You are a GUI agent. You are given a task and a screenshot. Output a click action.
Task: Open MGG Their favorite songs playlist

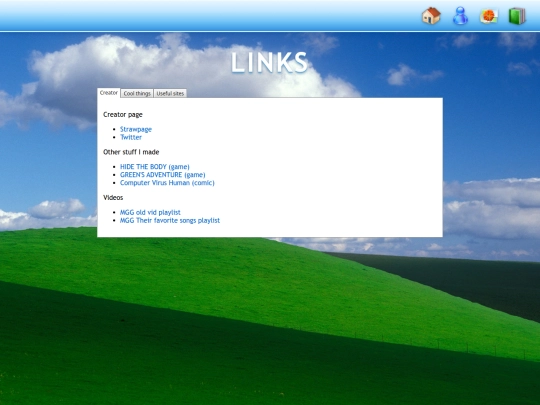170,220
